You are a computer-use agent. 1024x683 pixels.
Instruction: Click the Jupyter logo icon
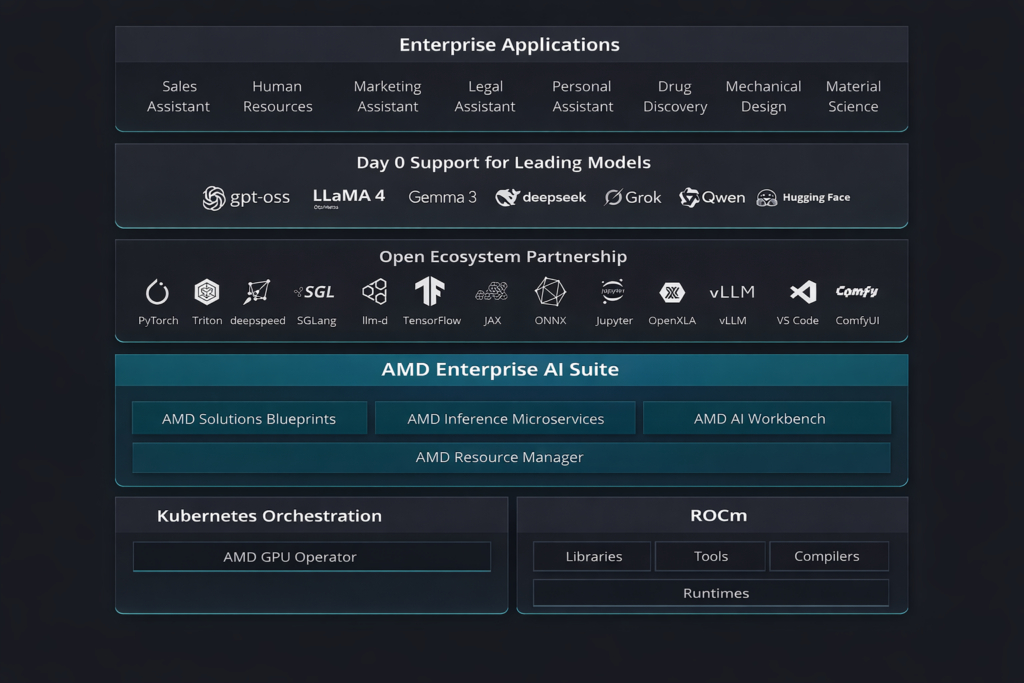613,292
